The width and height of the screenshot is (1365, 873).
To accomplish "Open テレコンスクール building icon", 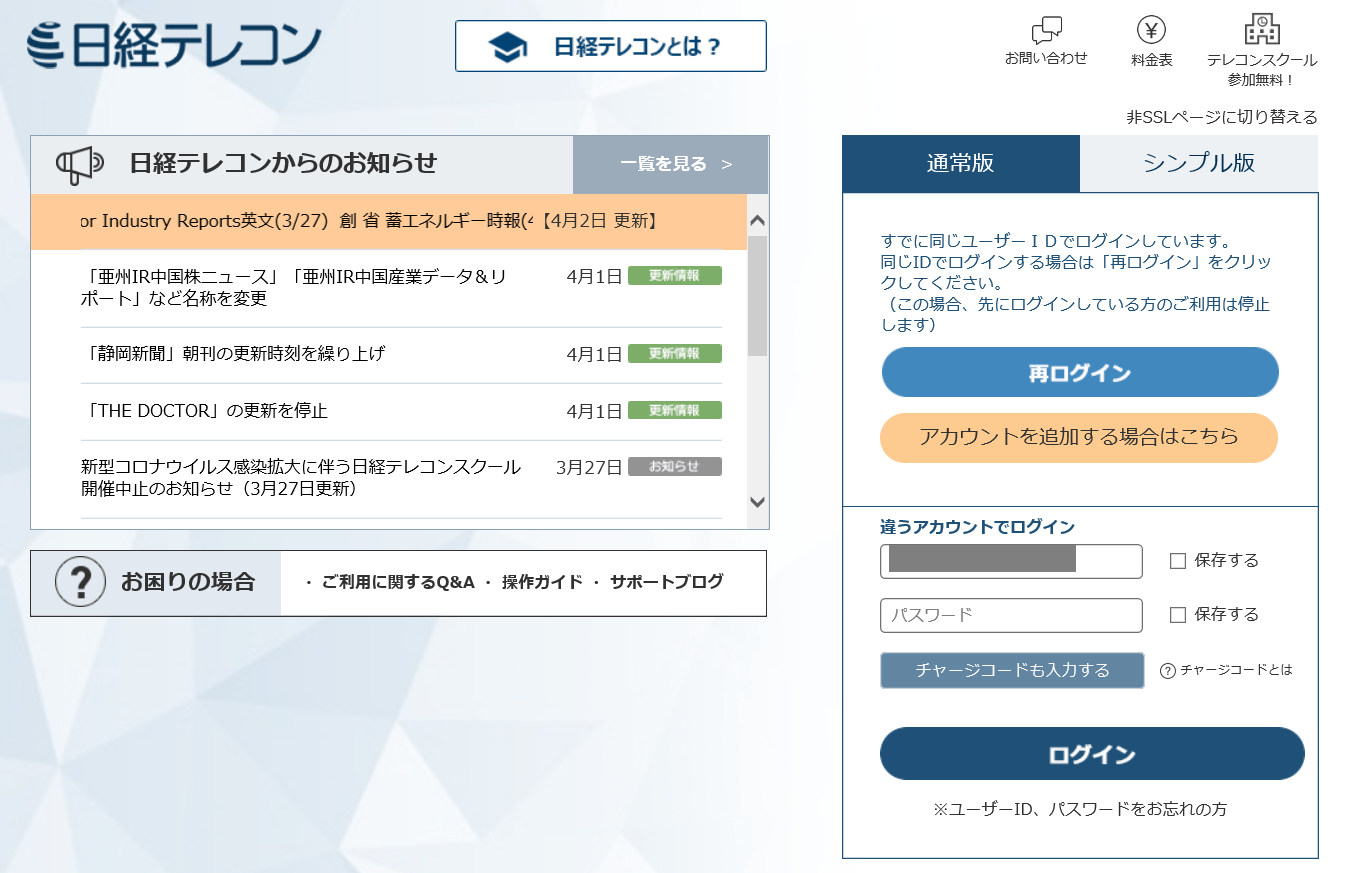I will point(1262,30).
